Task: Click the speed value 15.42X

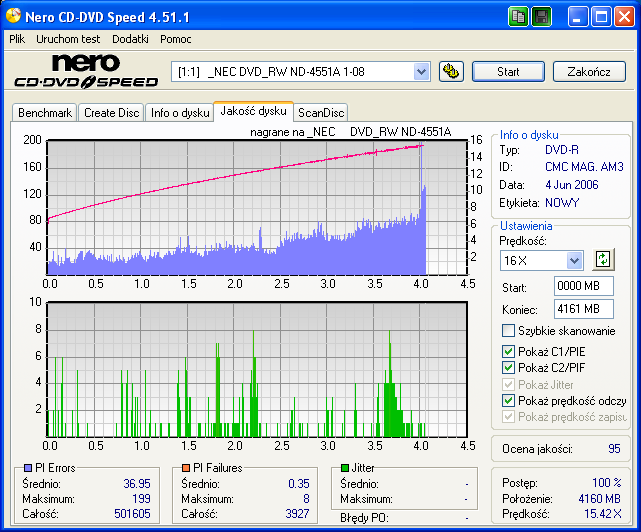Action: (603, 514)
